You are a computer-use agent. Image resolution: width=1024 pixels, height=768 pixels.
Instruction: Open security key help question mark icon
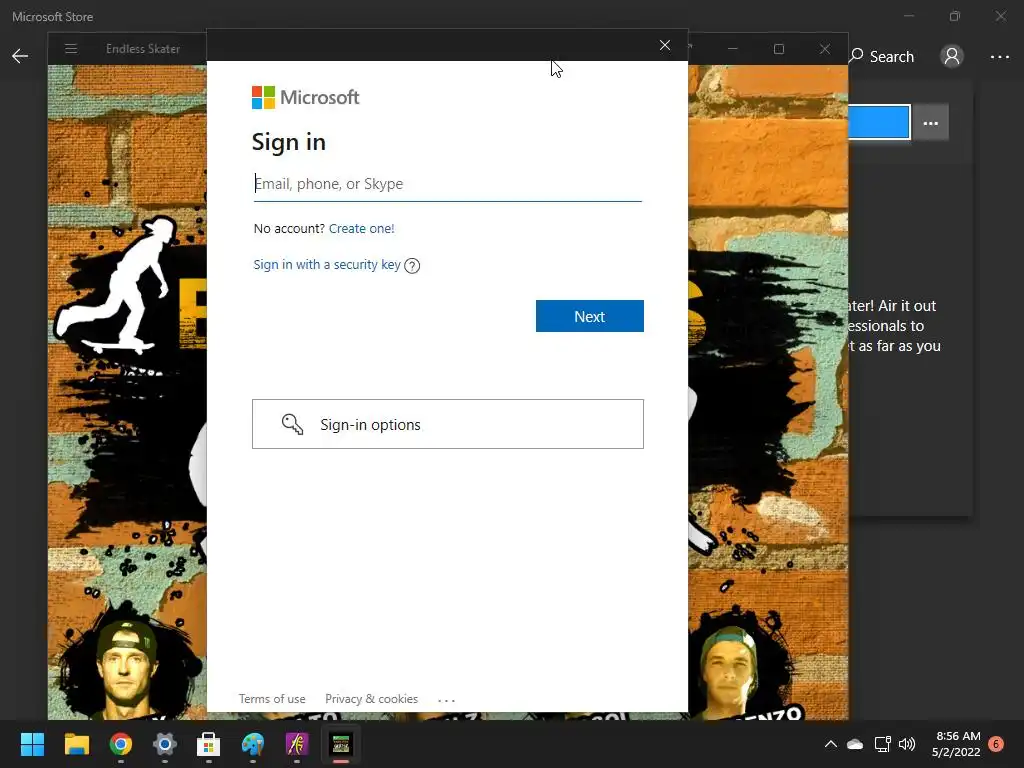(x=412, y=266)
